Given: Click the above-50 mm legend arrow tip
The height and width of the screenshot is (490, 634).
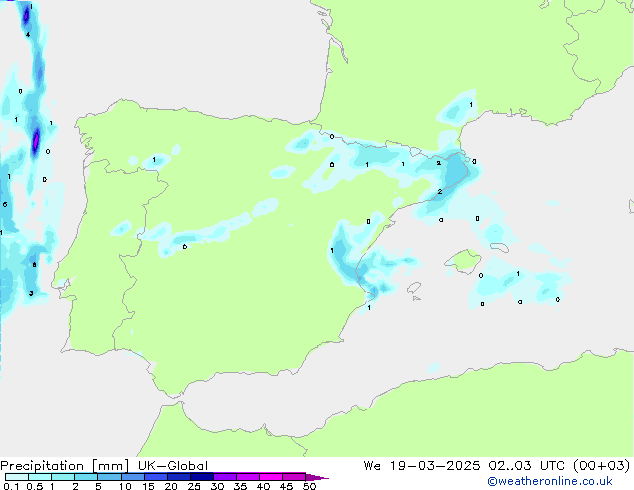Looking at the screenshot, I should (x=317, y=477).
